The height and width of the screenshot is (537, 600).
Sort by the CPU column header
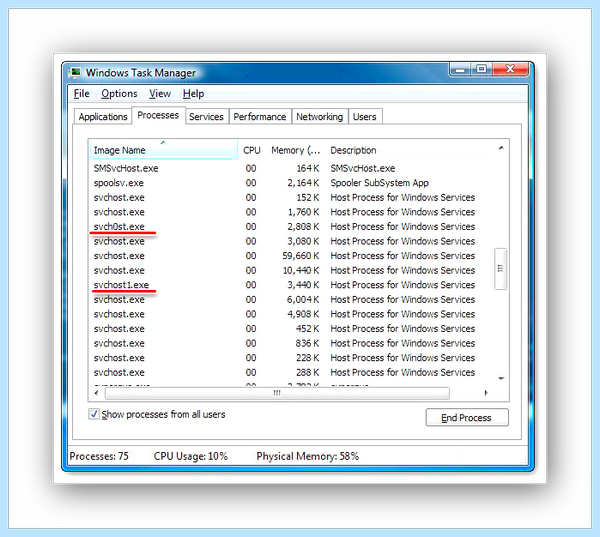pyautogui.click(x=252, y=150)
